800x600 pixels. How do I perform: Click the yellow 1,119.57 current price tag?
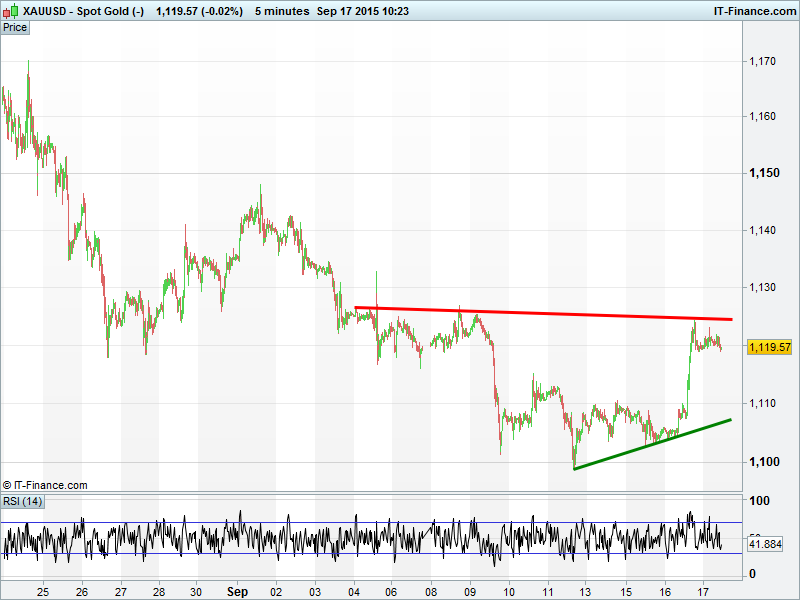click(769, 347)
